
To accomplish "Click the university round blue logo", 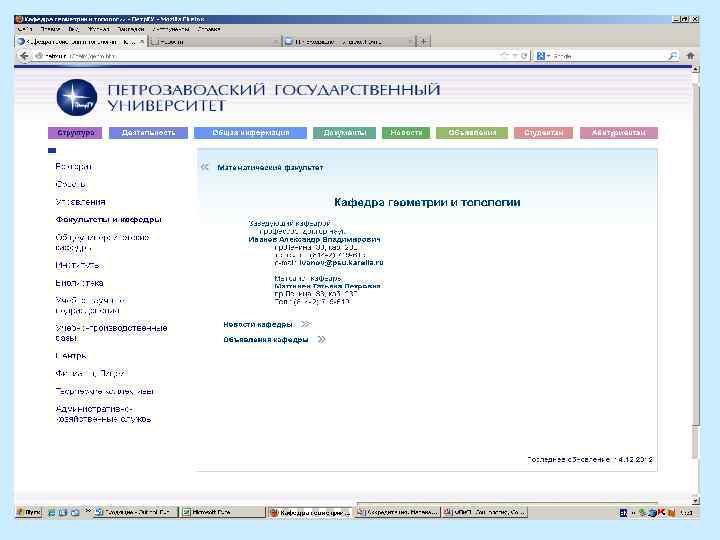I will [x=77, y=97].
